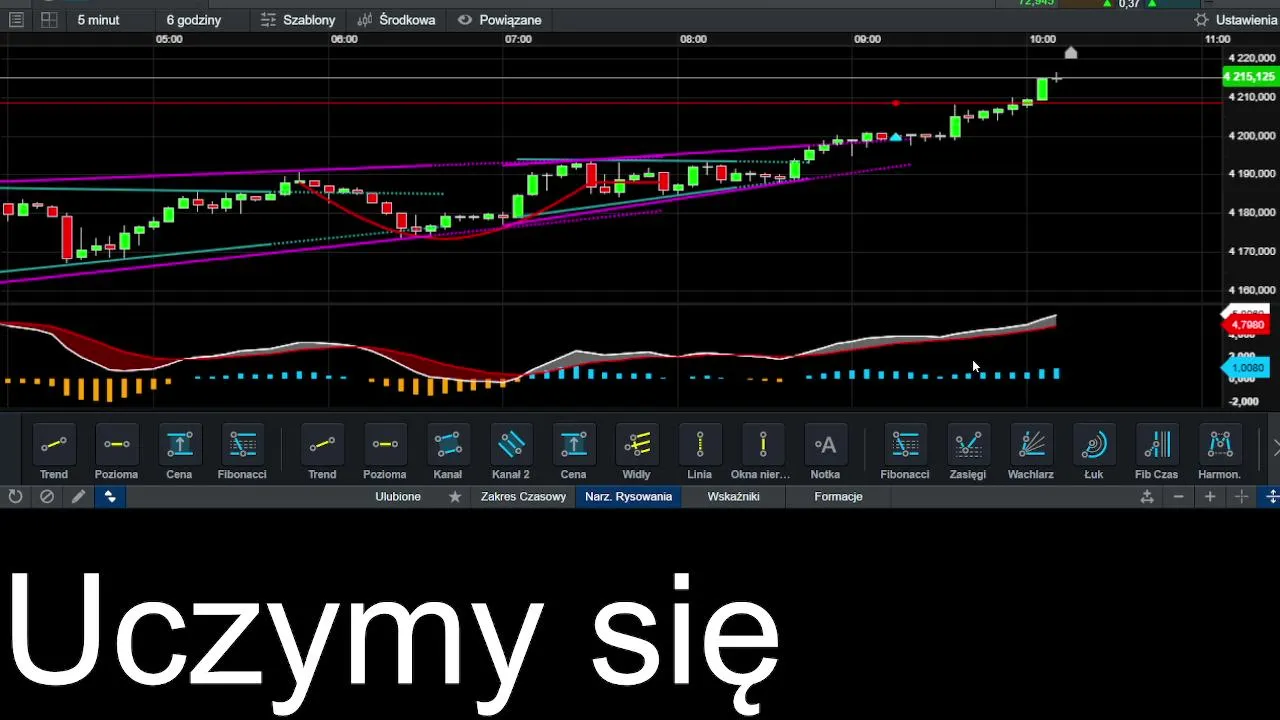1280x720 pixels.
Task: Click the zoom out minus button
Action: 1179,497
